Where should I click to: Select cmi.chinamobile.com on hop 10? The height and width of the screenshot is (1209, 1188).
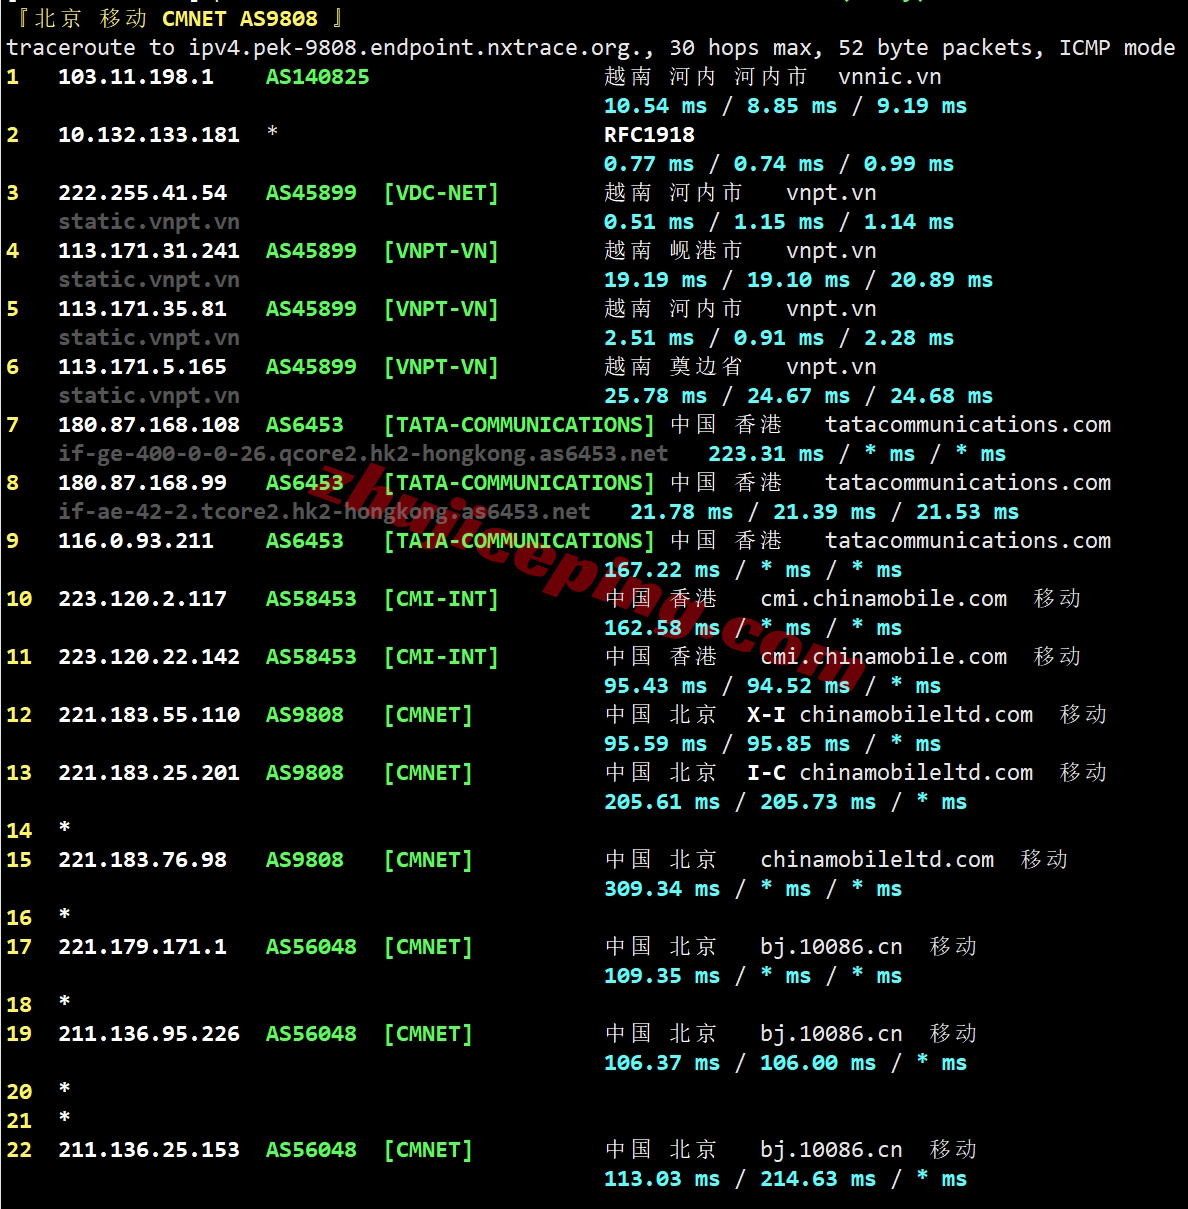coord(884,599)
